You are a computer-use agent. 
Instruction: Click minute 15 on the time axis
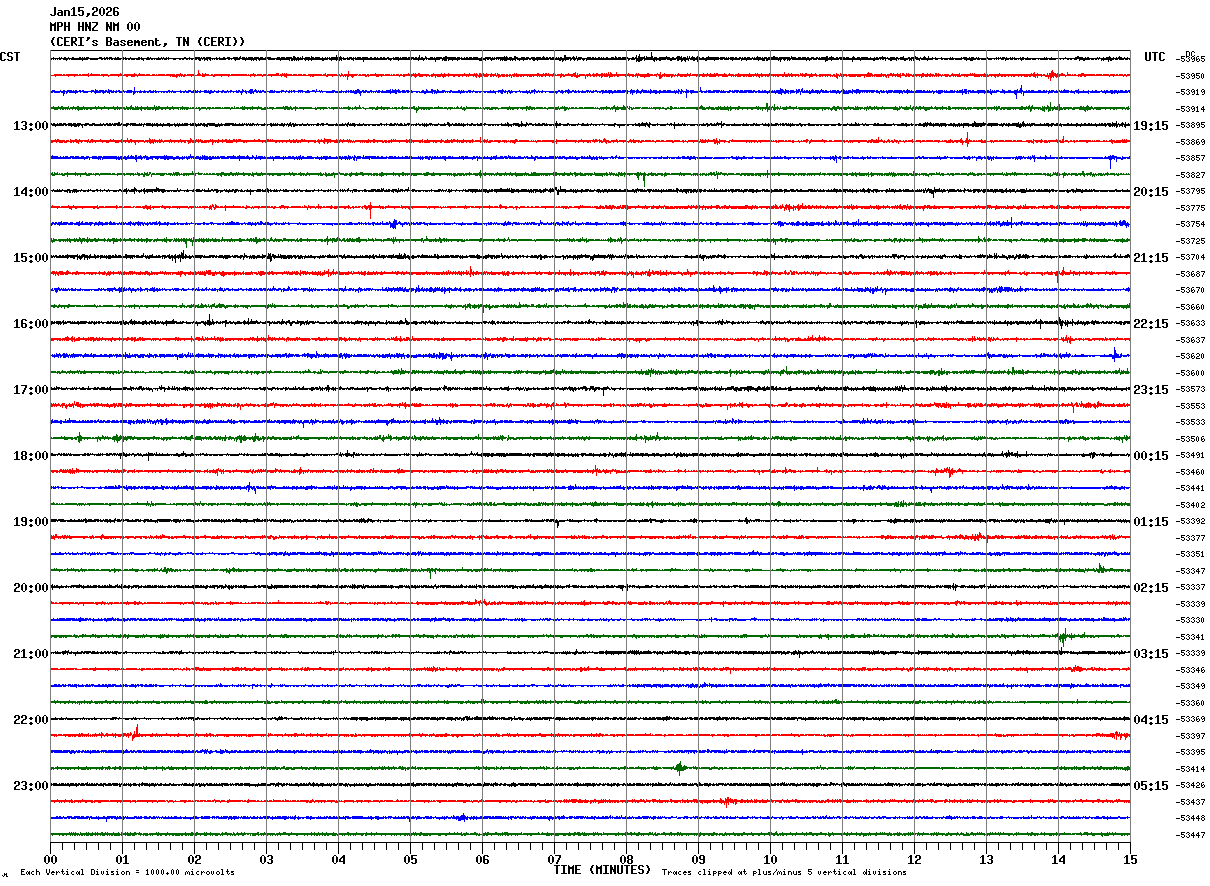(x=1130, y=859)
